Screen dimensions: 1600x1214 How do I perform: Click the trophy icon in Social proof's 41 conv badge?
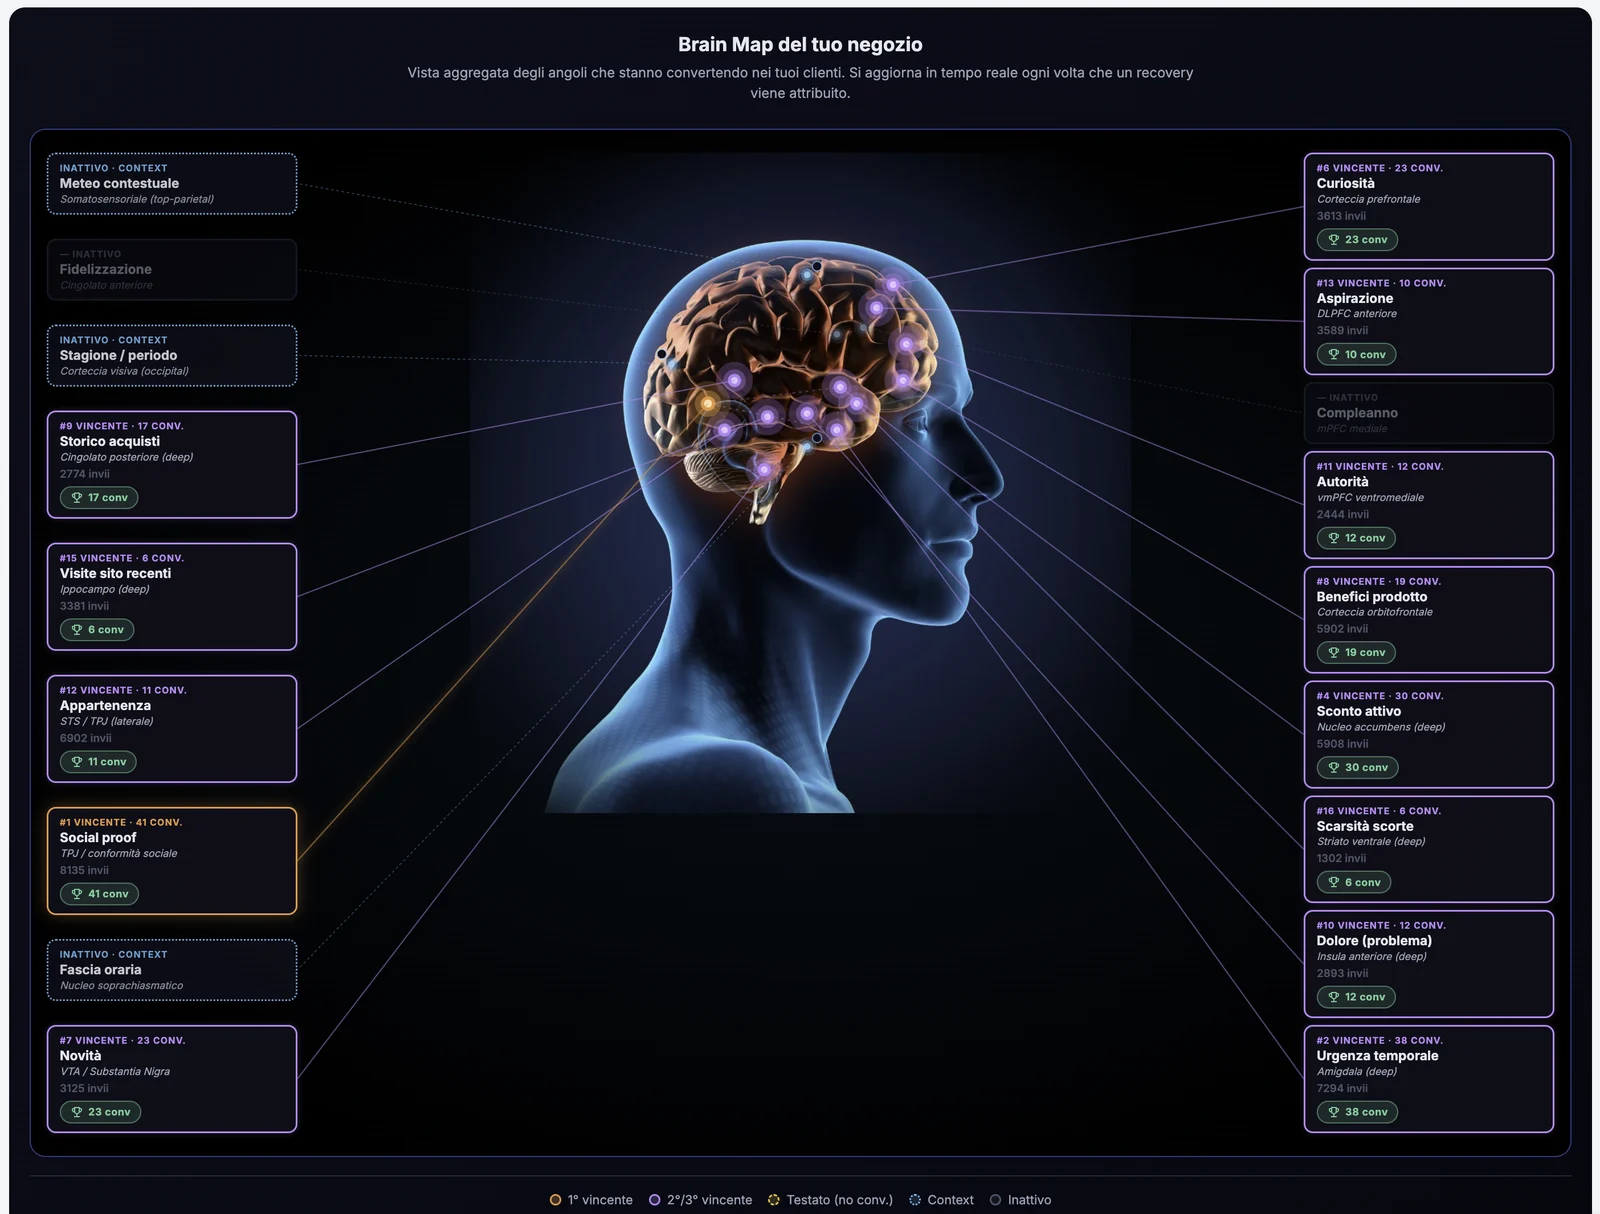coord(76,894)
